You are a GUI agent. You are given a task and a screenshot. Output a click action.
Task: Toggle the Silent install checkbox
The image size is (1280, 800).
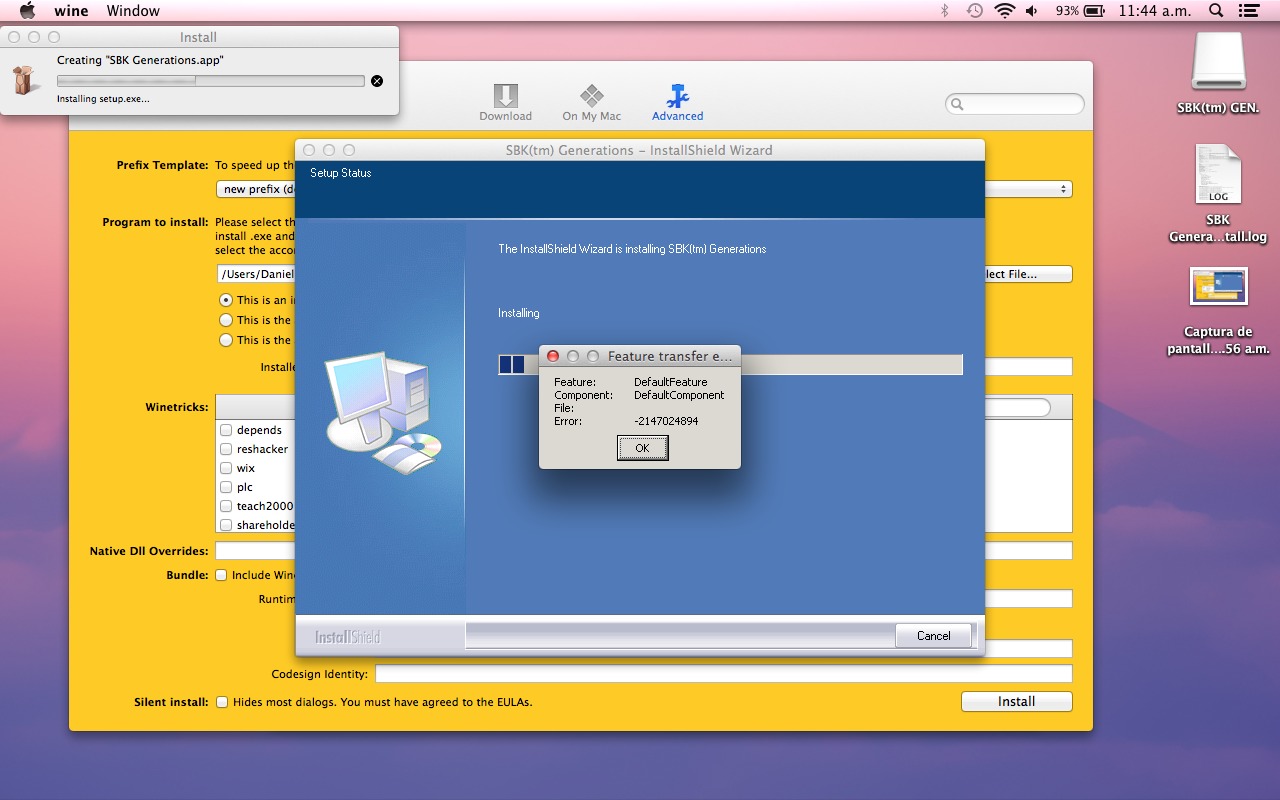[x=222, y=702]
